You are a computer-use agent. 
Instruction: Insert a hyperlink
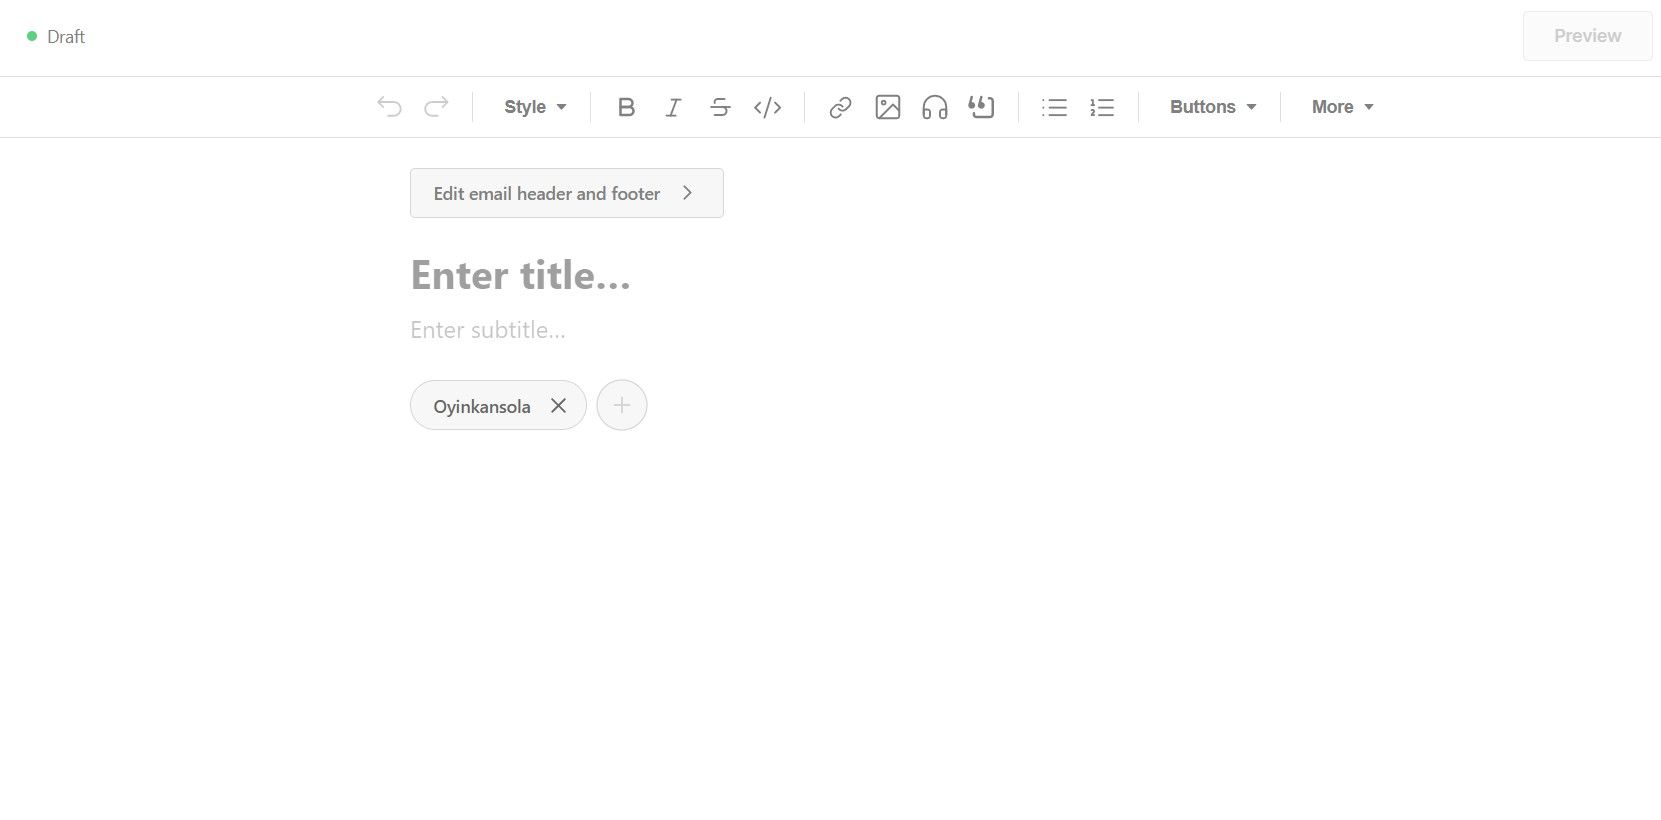click(x=841, y=107)
